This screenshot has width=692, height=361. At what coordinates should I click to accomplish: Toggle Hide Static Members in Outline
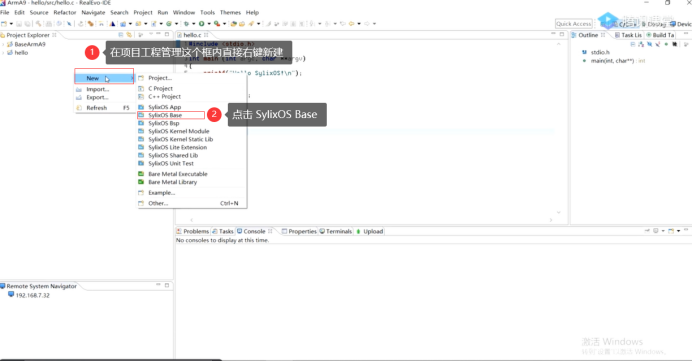click(658, 44)
